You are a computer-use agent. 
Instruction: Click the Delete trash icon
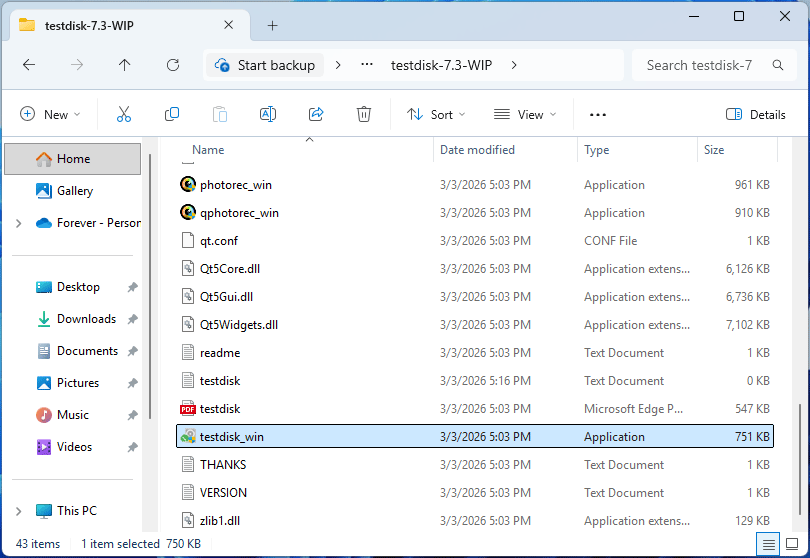[x=364, y=114]
